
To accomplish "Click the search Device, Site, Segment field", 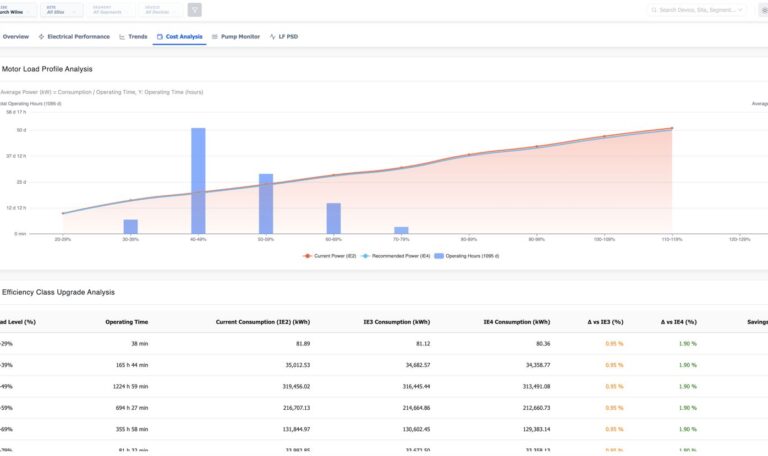I will coord(697,10).
